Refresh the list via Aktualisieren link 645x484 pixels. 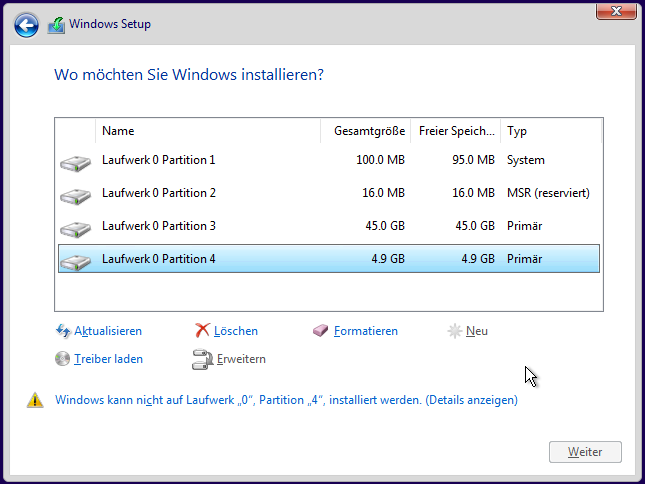(108, 331)
